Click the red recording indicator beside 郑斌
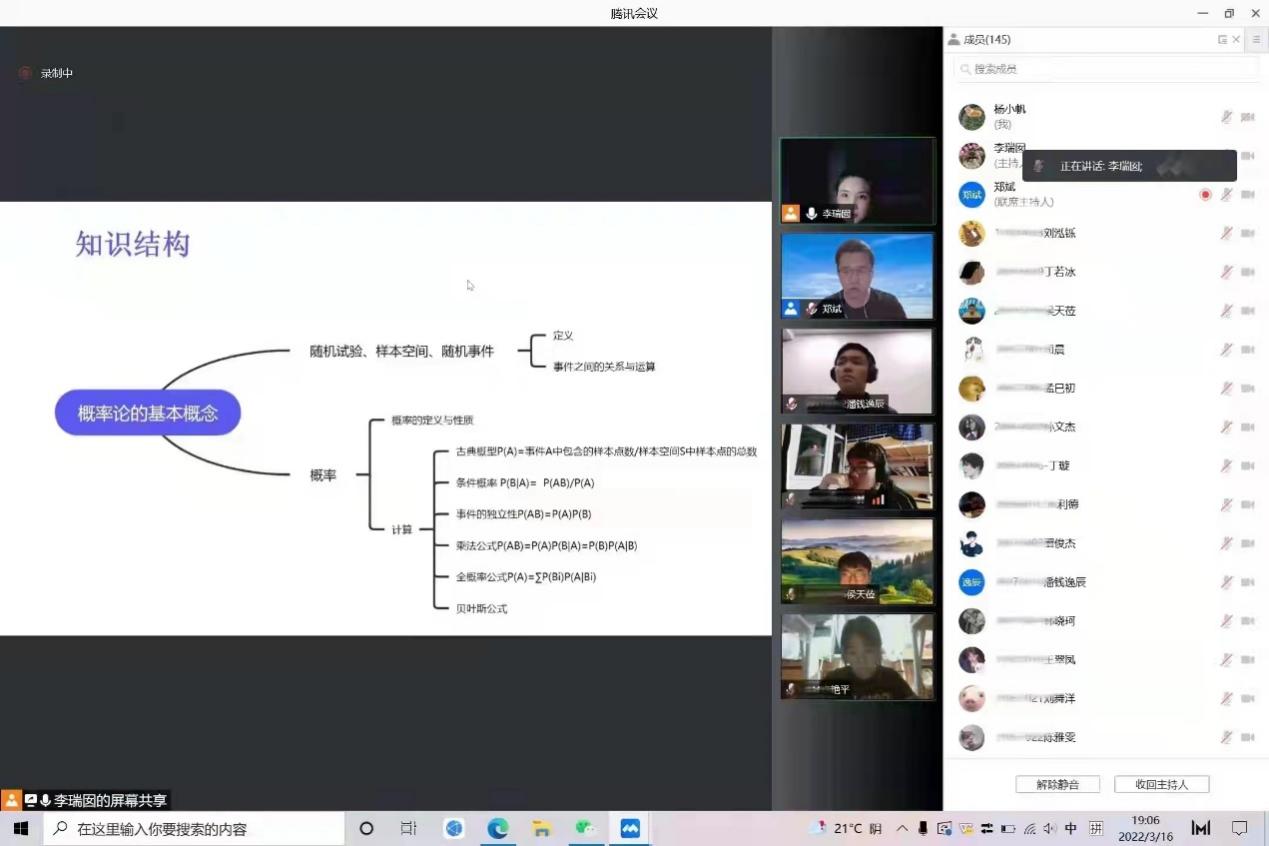 1205,194
